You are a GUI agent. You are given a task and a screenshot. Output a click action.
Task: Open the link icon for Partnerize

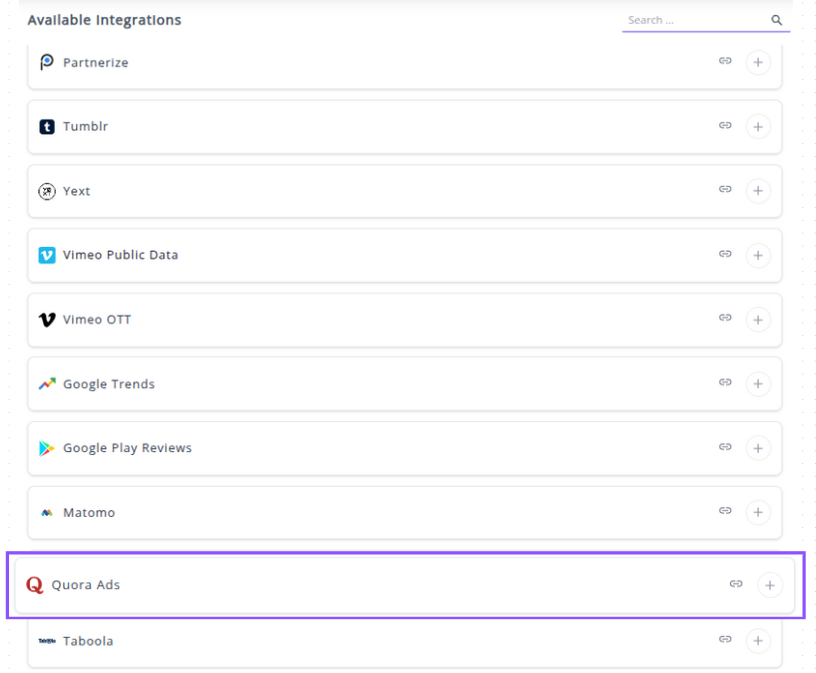click(x=725, y=61)
